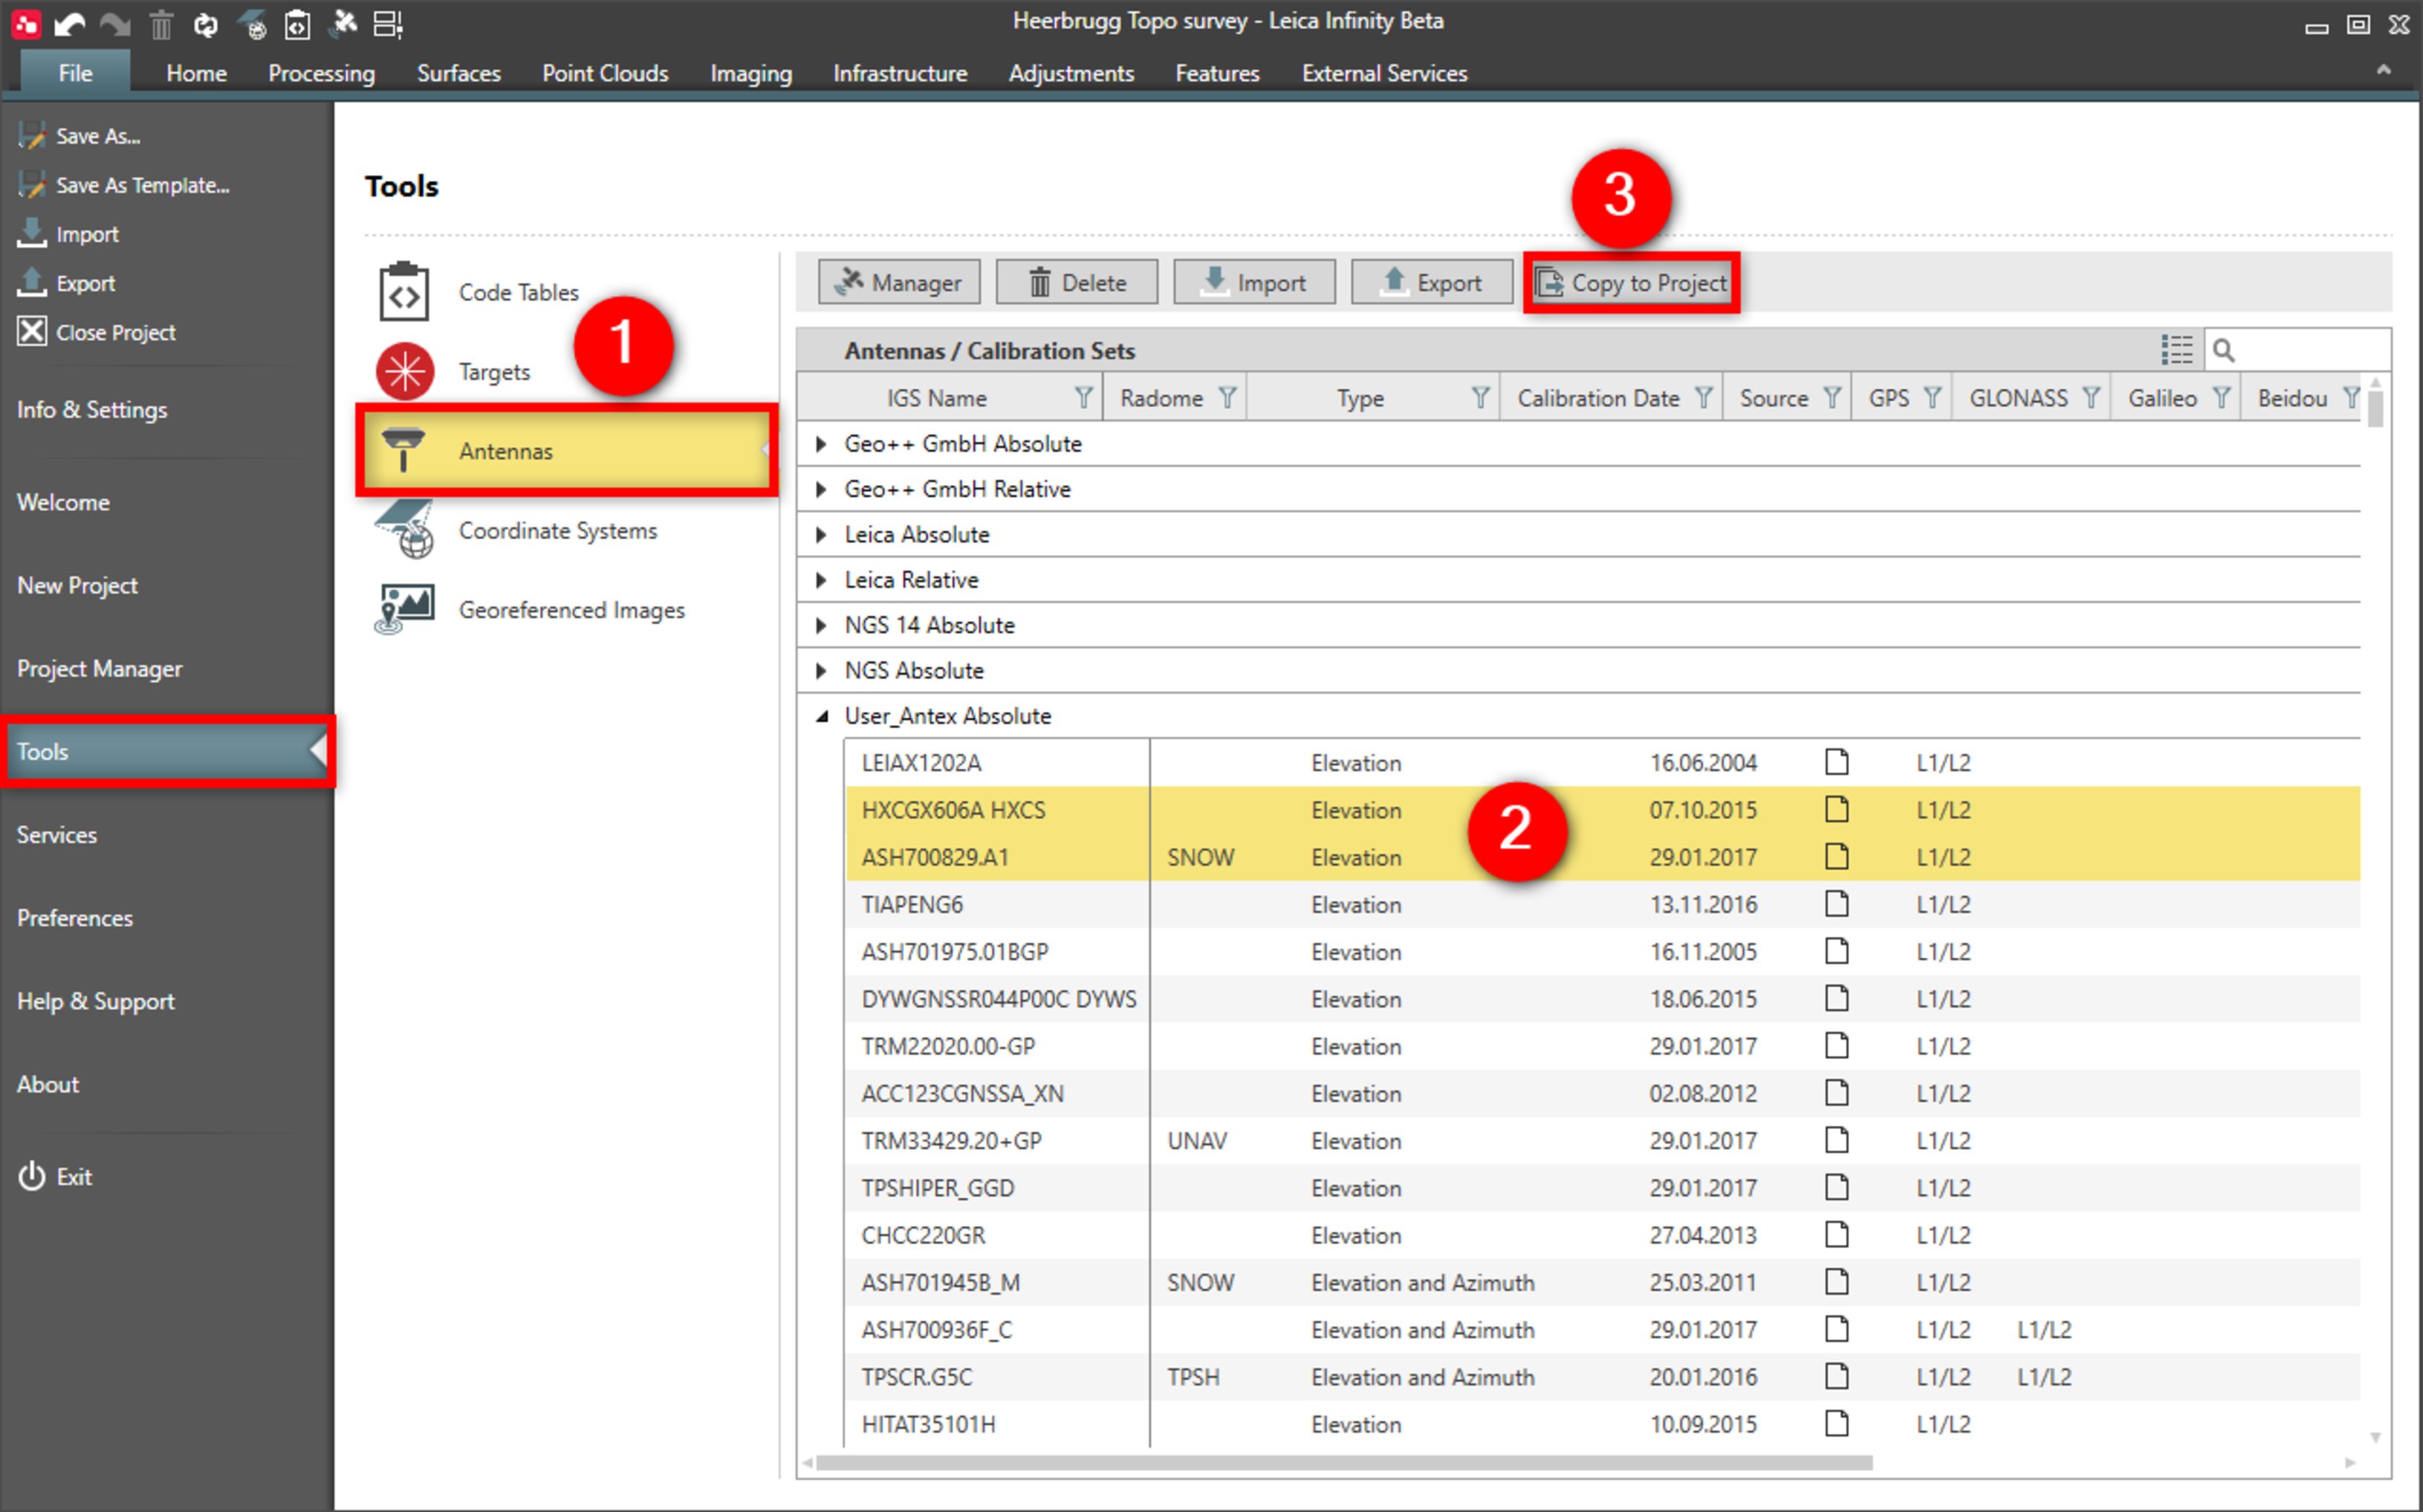Viewport: 2423px width, 1512px height.
Task: Switch to the Point Clouds tab
Action: [605, 73]
